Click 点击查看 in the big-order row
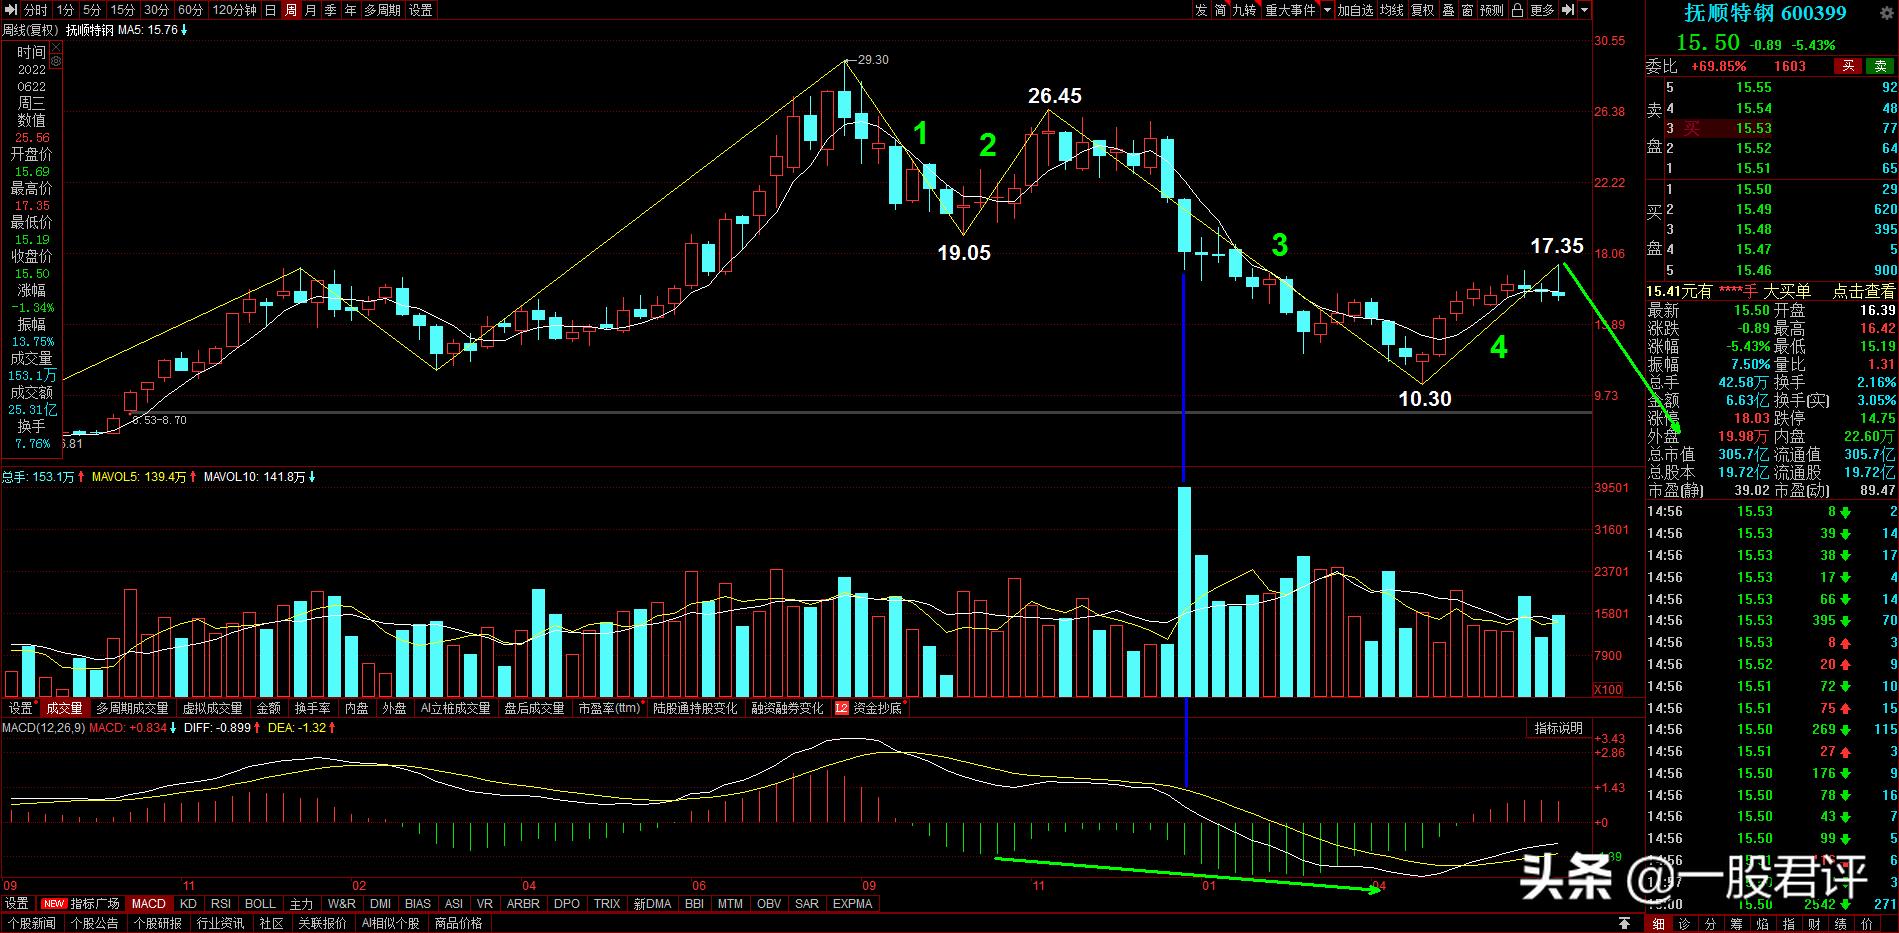 tap(1863, 291)
